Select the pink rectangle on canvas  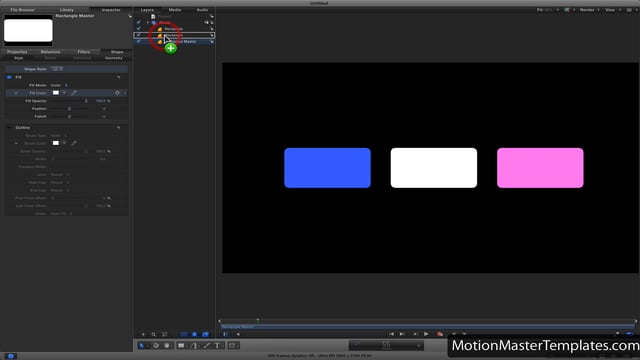(540, 168)
